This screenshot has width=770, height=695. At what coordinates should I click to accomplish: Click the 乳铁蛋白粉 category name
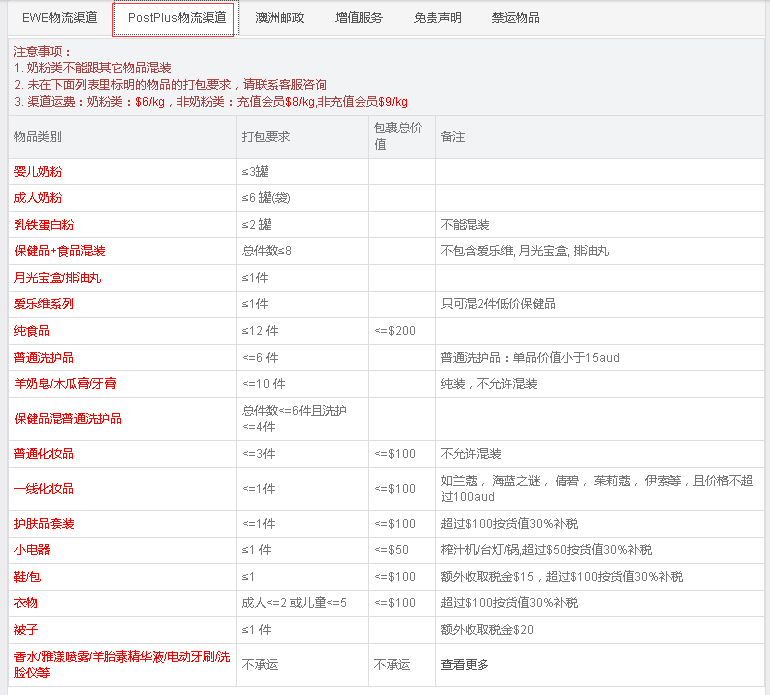pos(44,225)
